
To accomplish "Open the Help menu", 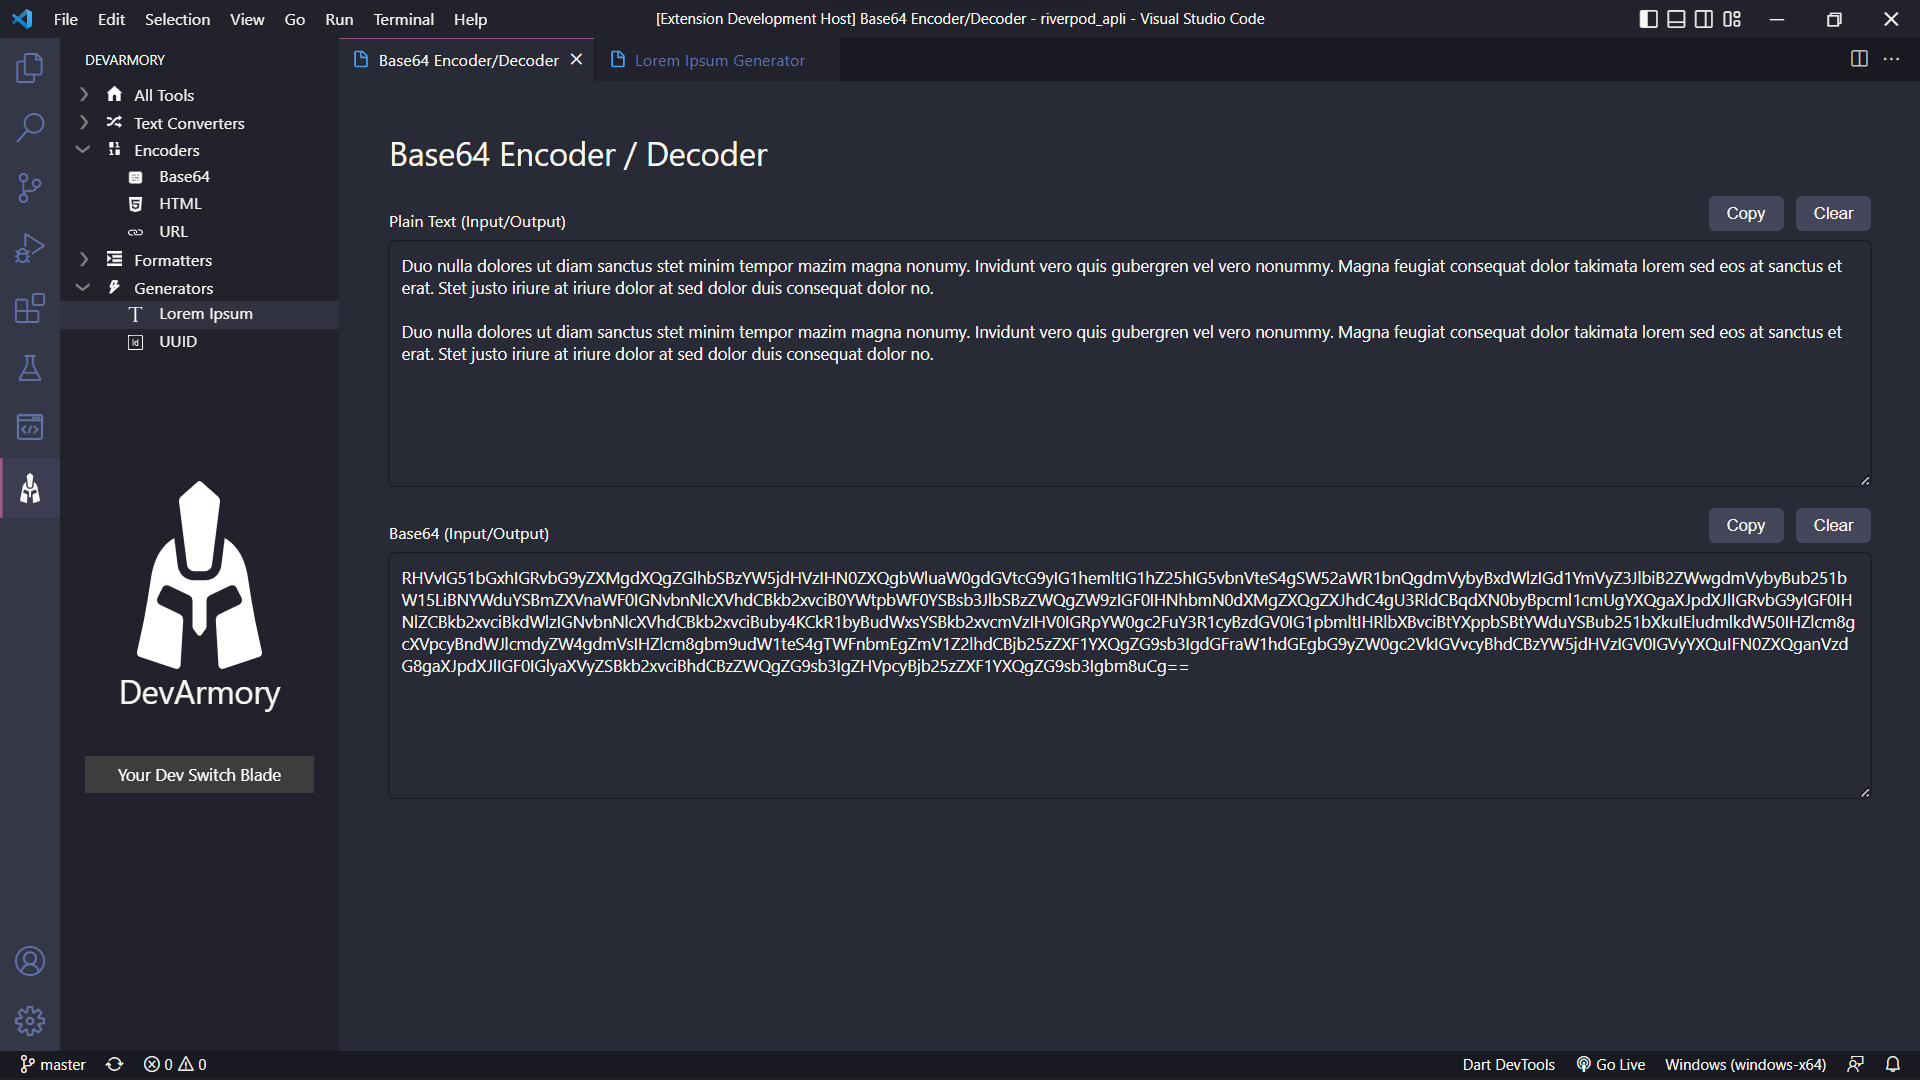I will pyautogui.click(x=470, y=19).
